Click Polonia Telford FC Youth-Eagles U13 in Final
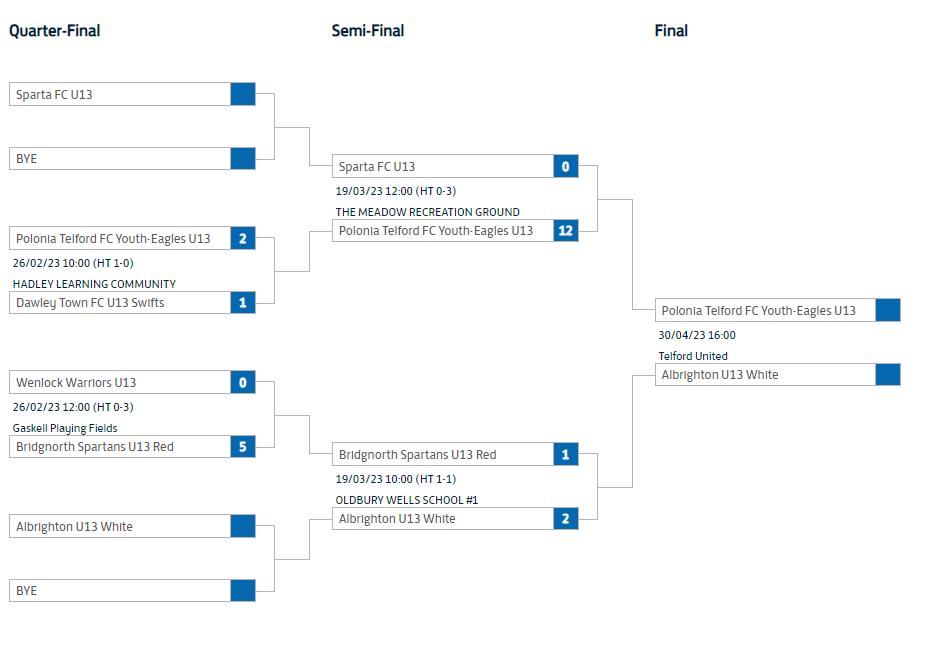The width and height of the screenshot is (931, 647). [x=758, y=311]
